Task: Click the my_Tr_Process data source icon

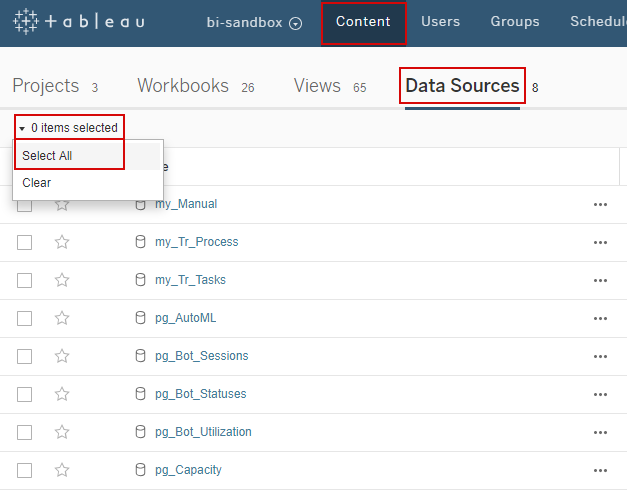Action: click(x=140, y=242)
